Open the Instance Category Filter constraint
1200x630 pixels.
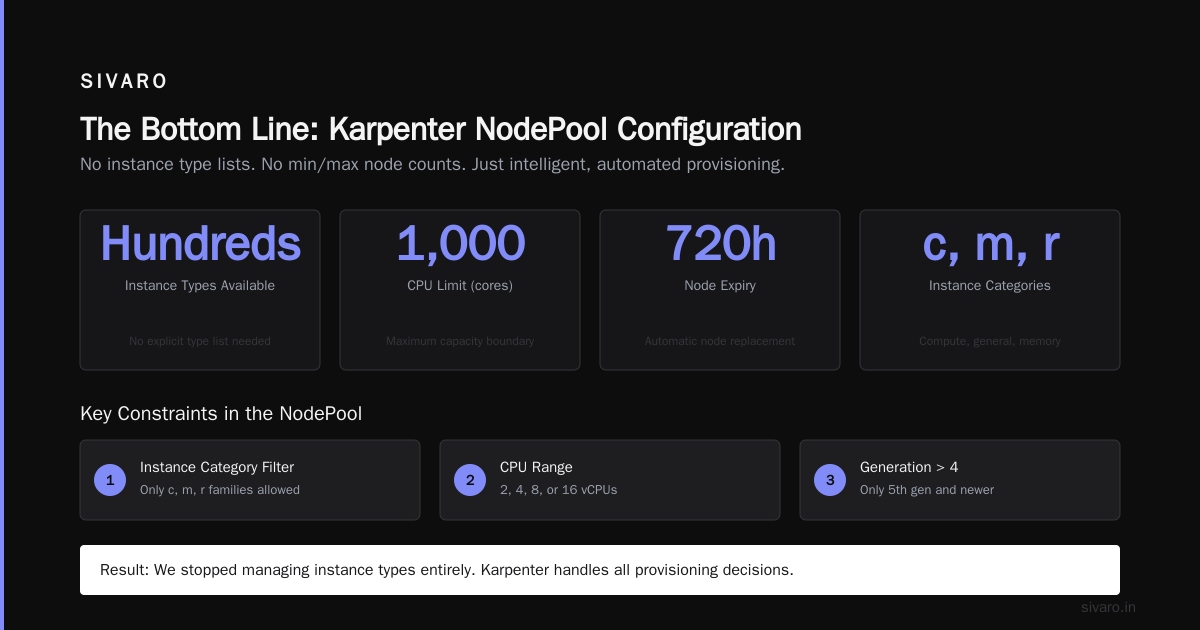[250, 480]
